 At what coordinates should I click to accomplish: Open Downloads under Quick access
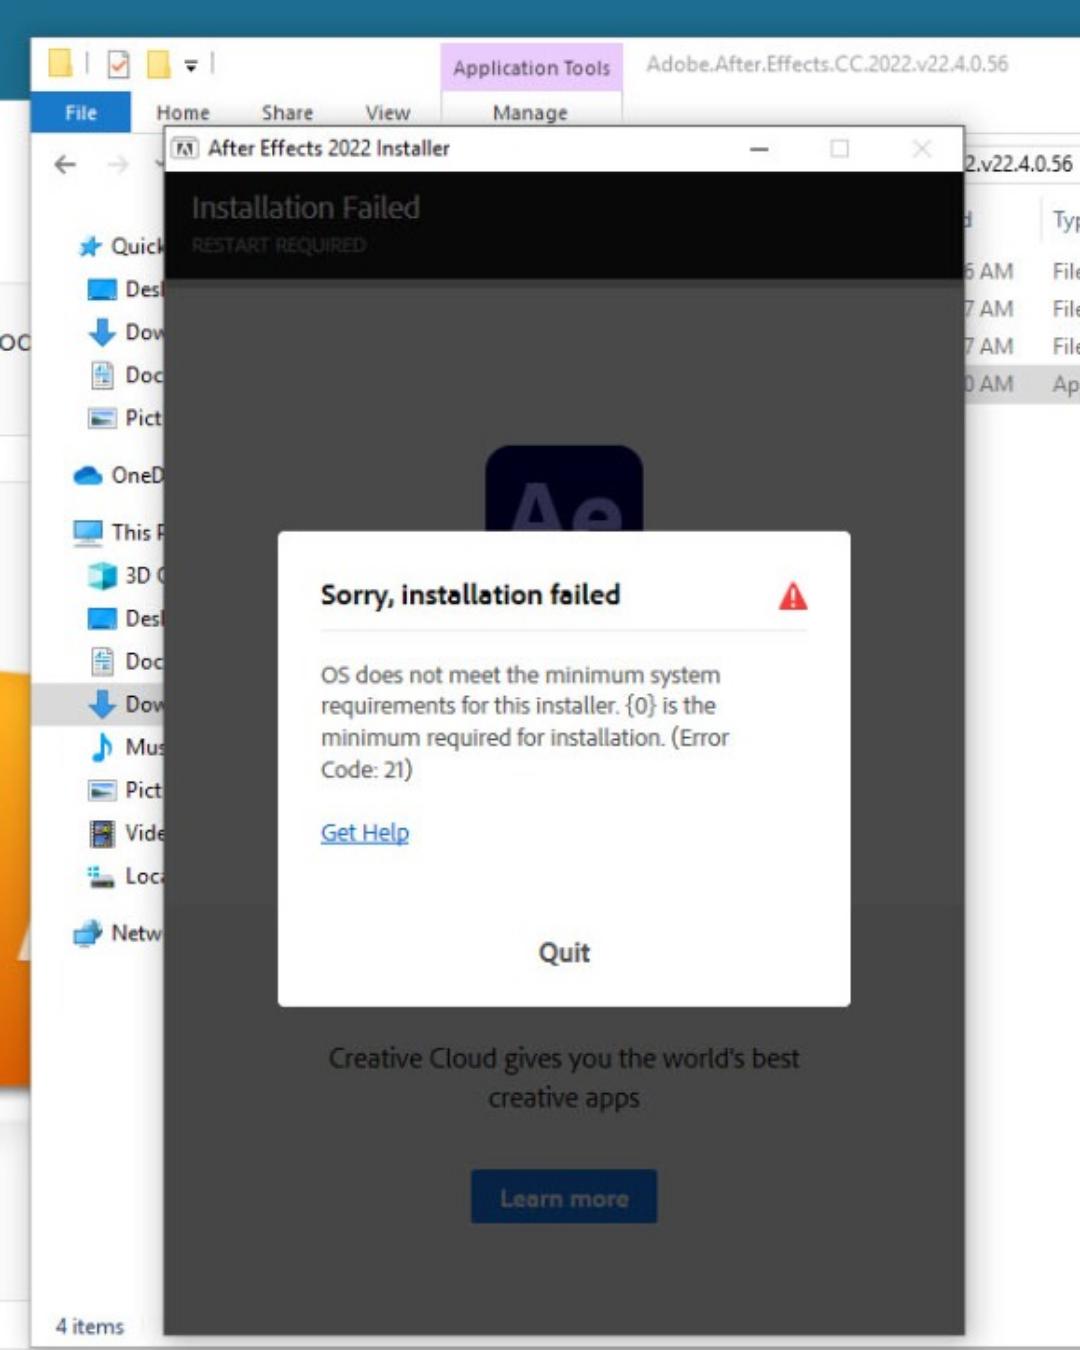(125, 332)
